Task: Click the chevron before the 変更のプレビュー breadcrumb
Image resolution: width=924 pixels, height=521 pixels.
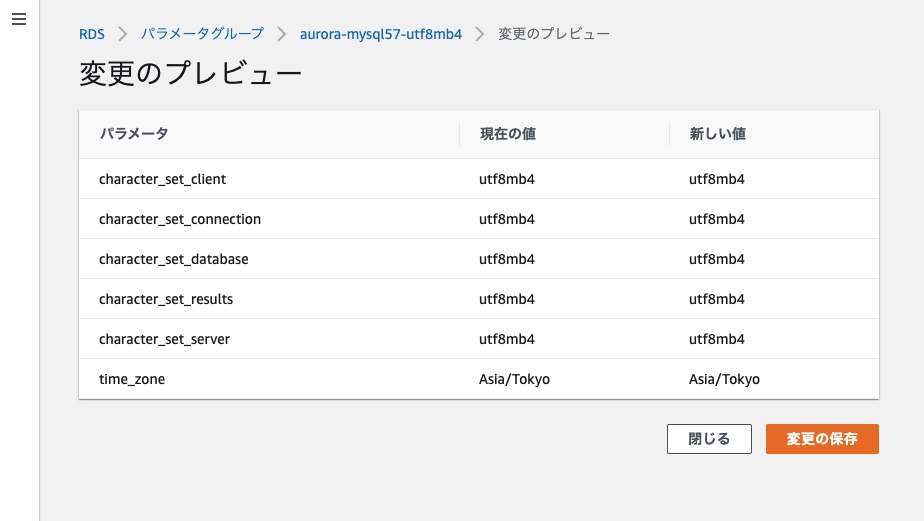Action: pos(480,34)
